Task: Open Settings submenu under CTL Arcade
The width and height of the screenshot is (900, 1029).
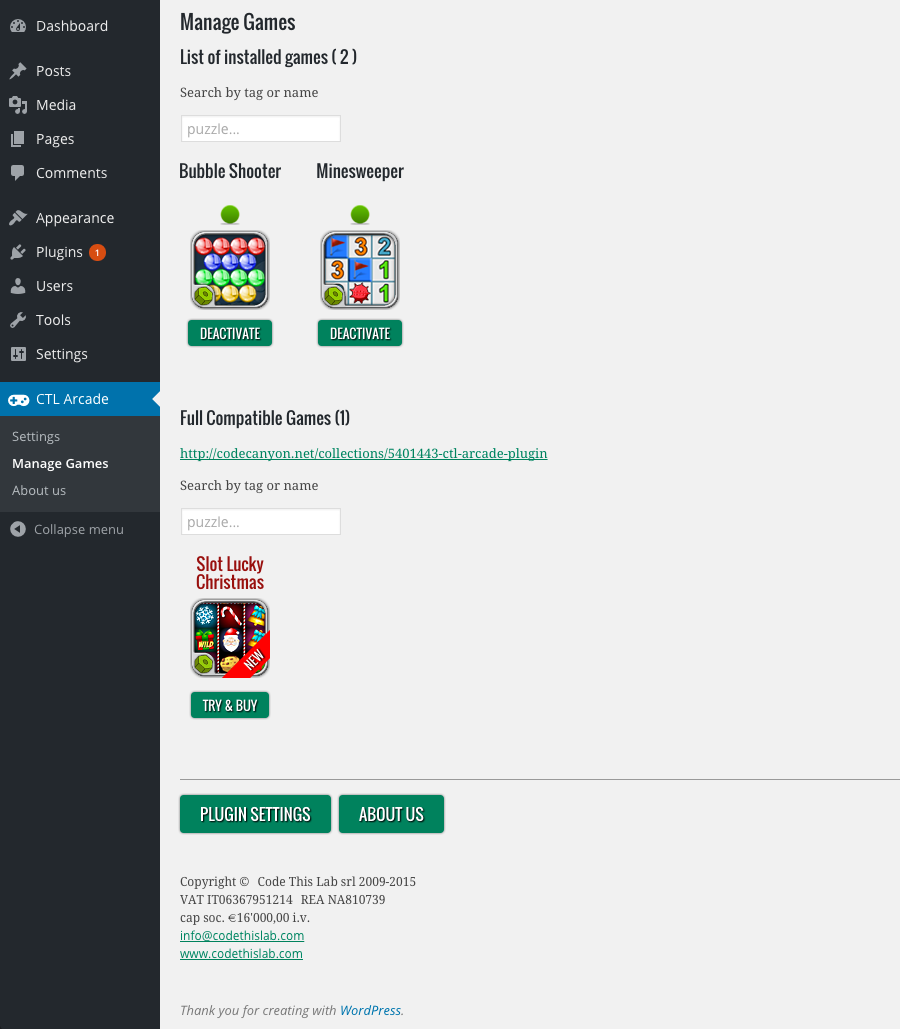Action: 36,436
